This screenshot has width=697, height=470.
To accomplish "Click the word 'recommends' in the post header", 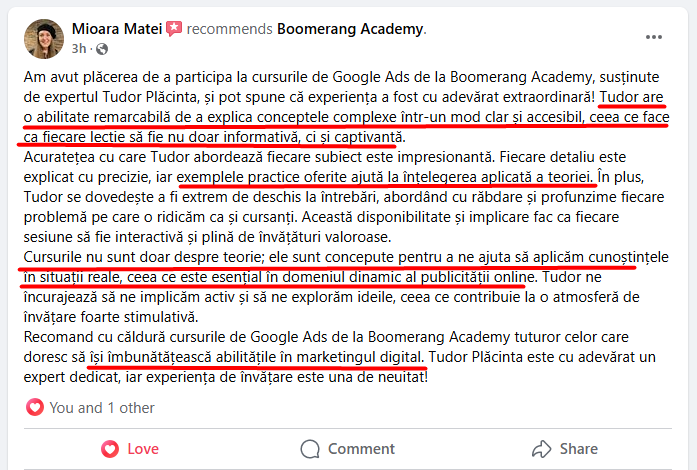I will pos(229,29).
